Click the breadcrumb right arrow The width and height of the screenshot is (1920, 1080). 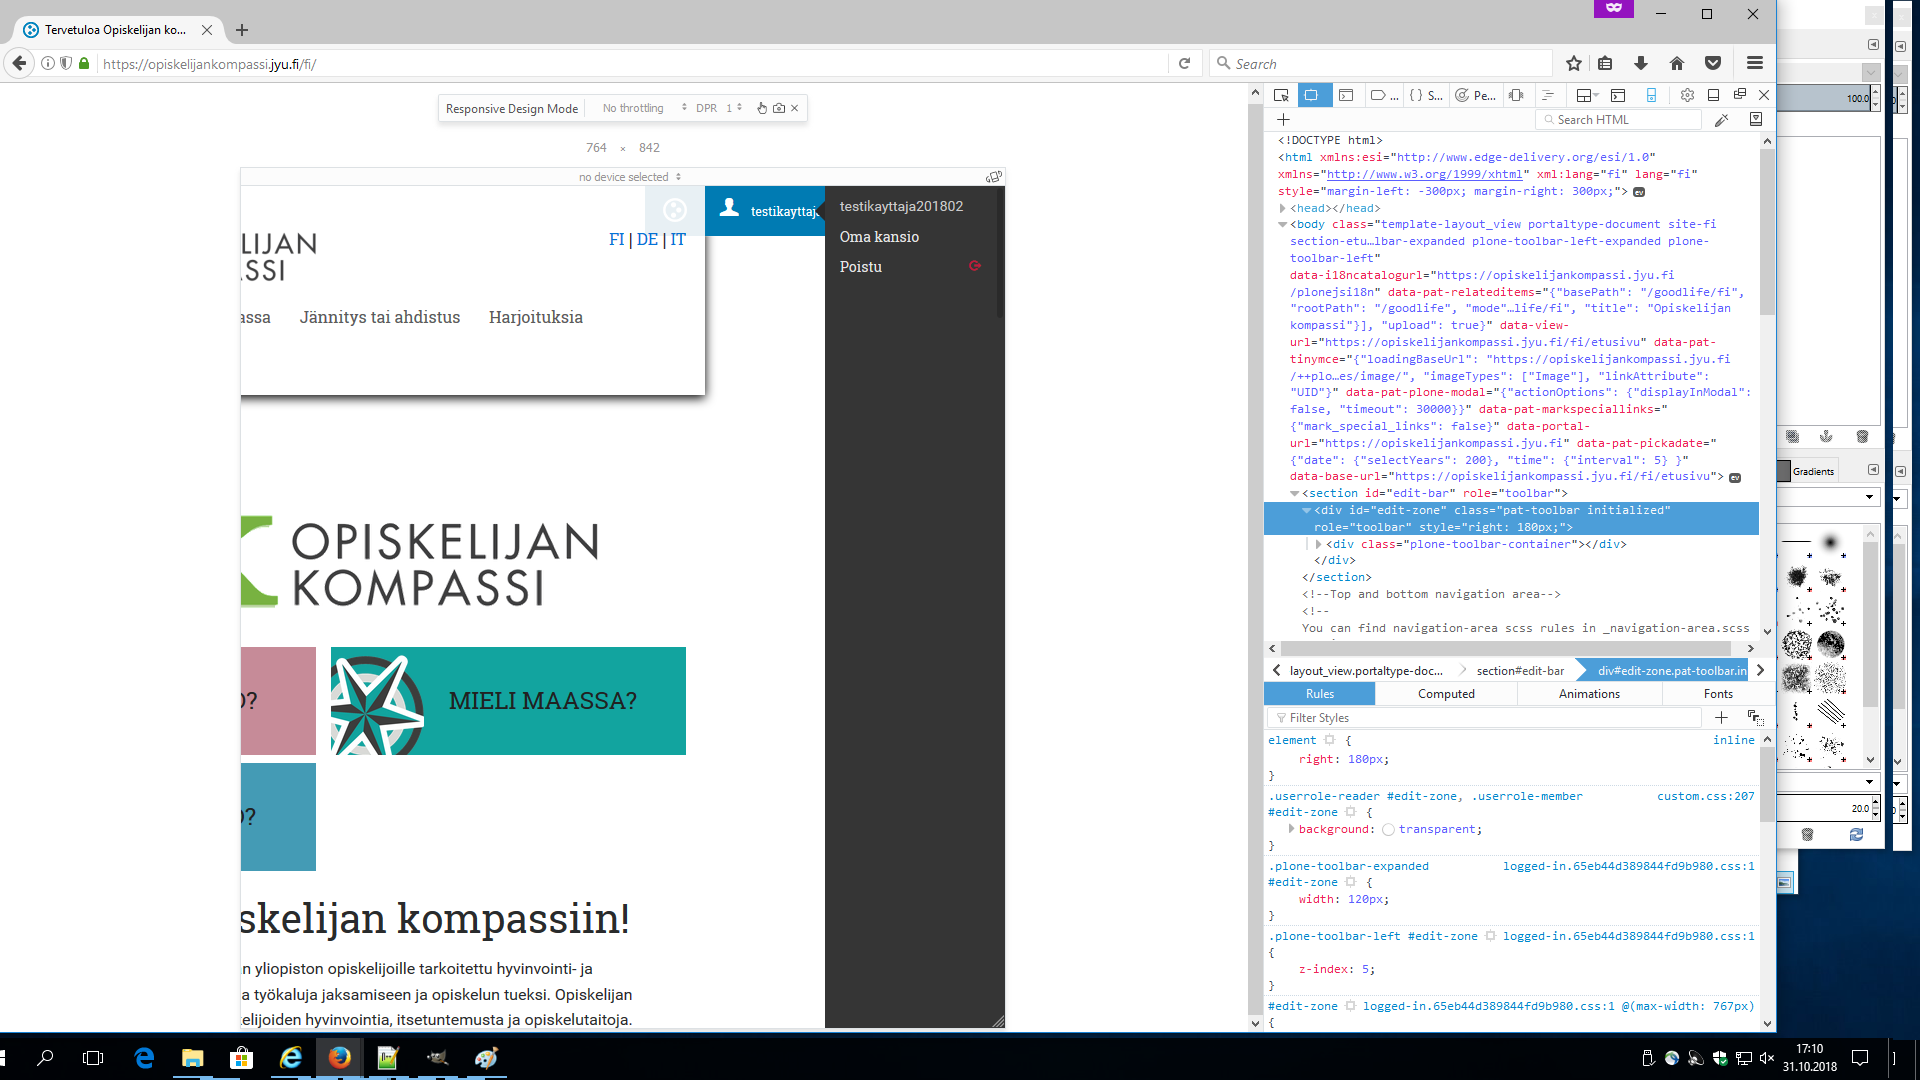1761,671
